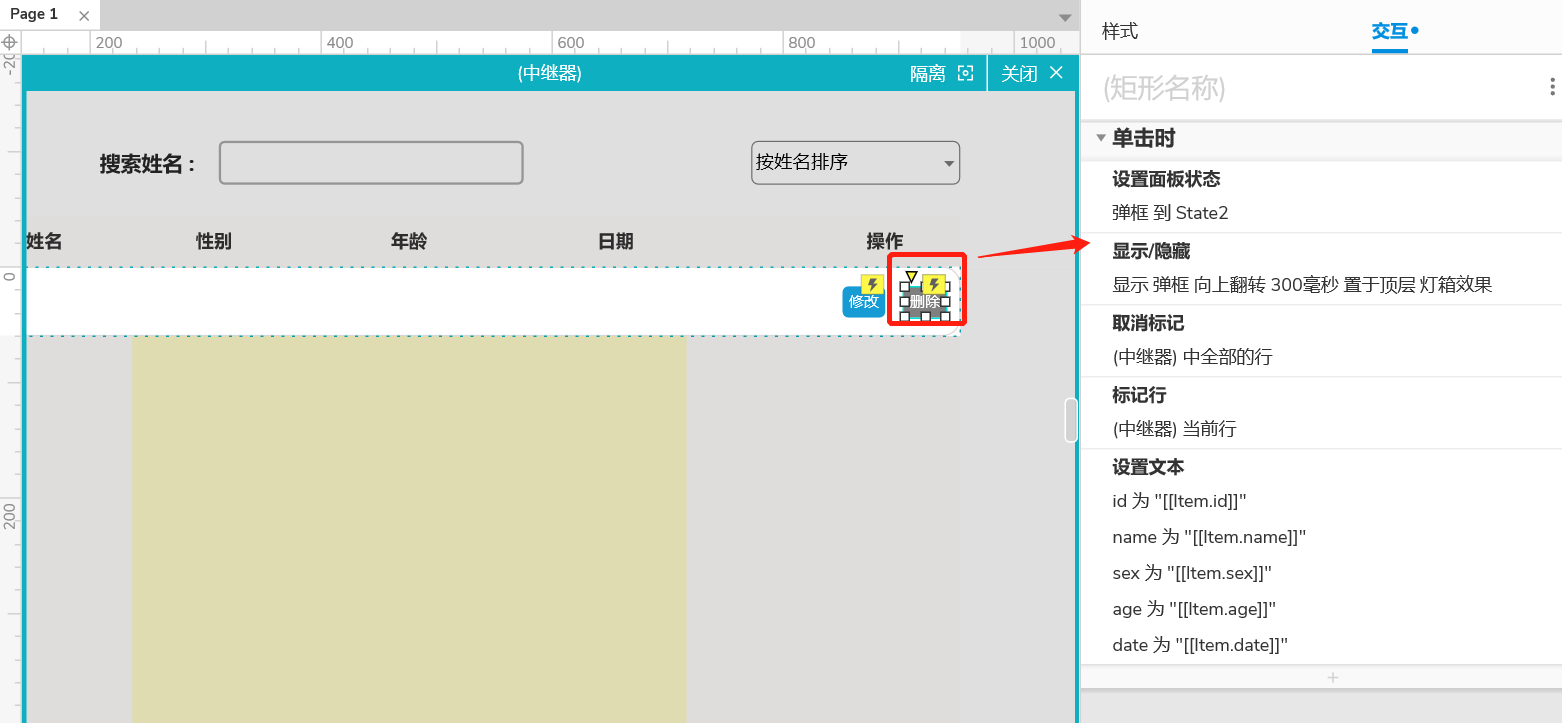Close the Page 1 tab
The width and height of the screenshot is (1562, 723).
tap(84, 15)
